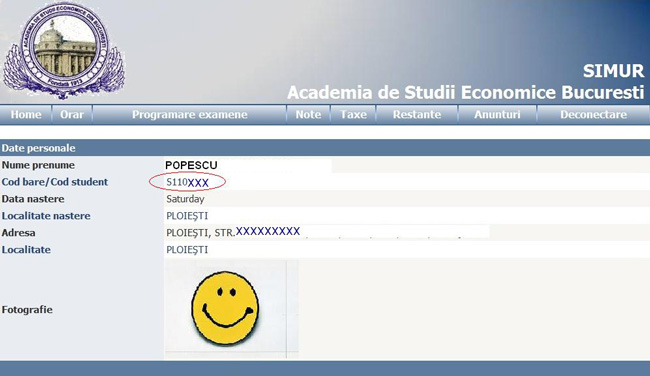Click the SIMUR title text
The image size is (650, 376).
(614, 71)
